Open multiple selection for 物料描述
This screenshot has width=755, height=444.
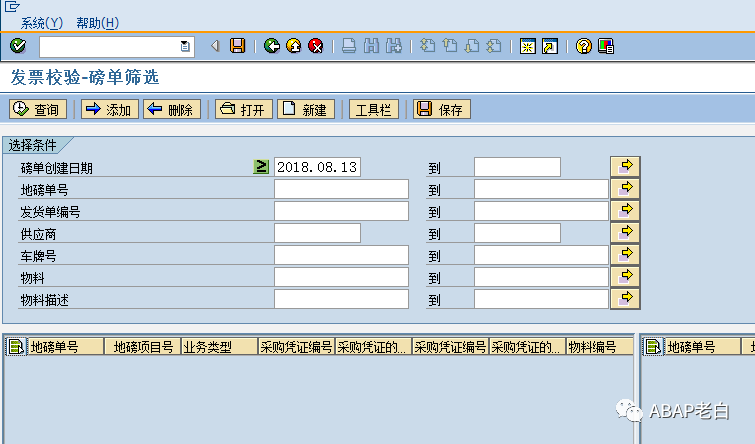tap(625, 299)
